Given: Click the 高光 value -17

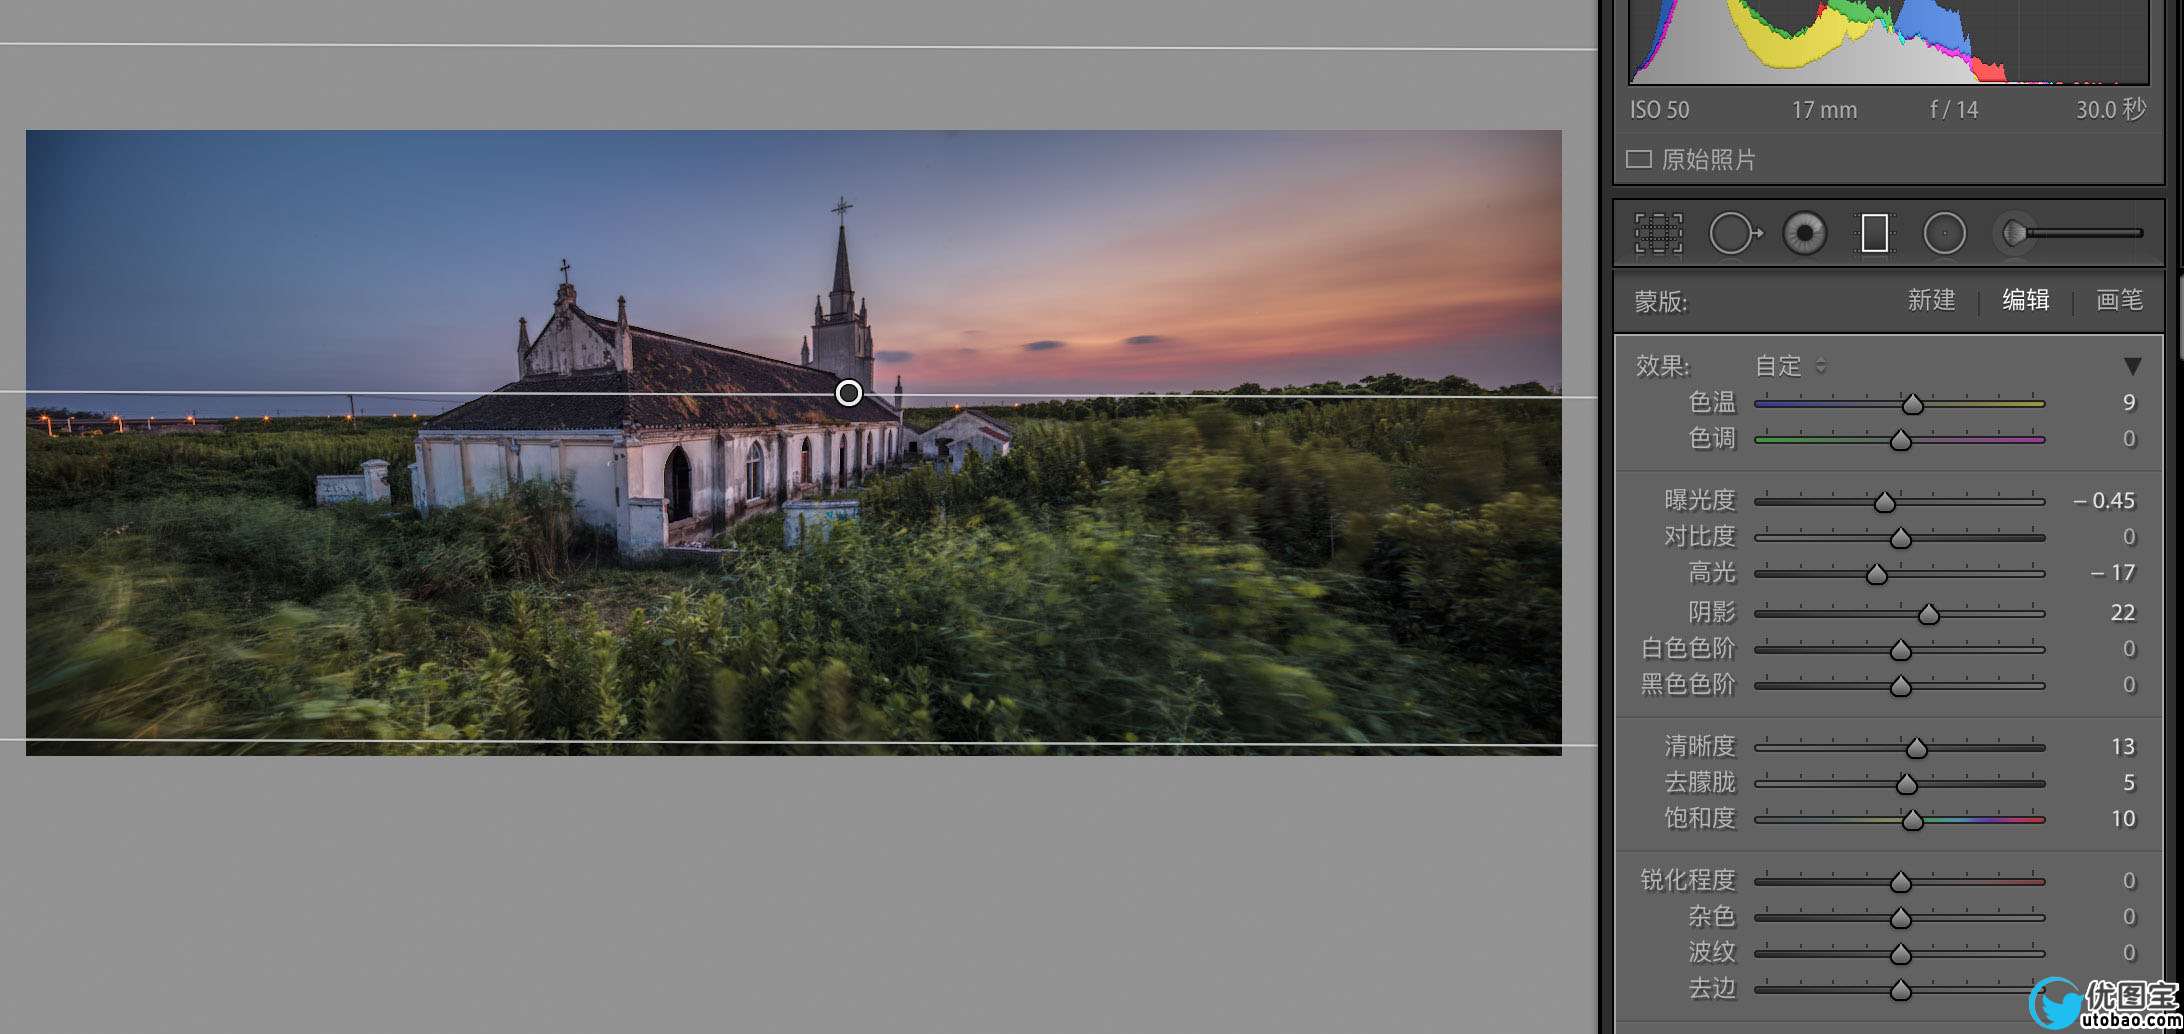Looking at the screenshot, I should [2113, 572].
